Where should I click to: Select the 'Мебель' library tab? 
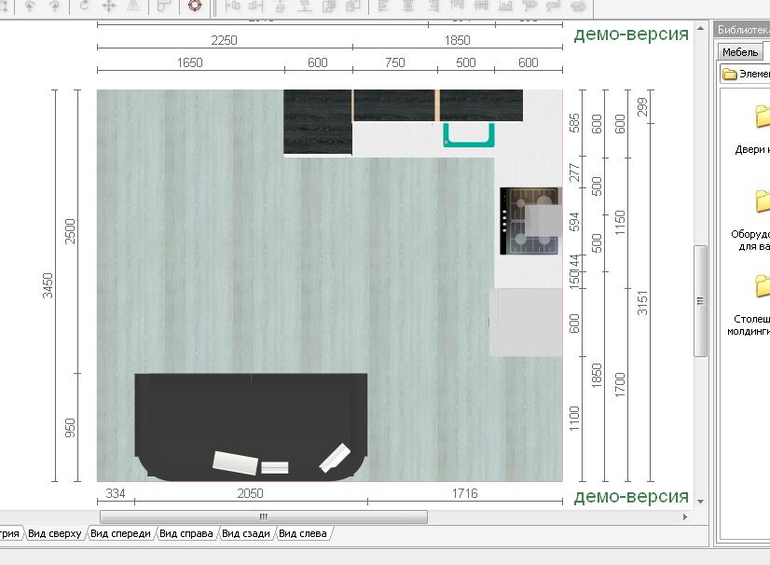point(740,52)
